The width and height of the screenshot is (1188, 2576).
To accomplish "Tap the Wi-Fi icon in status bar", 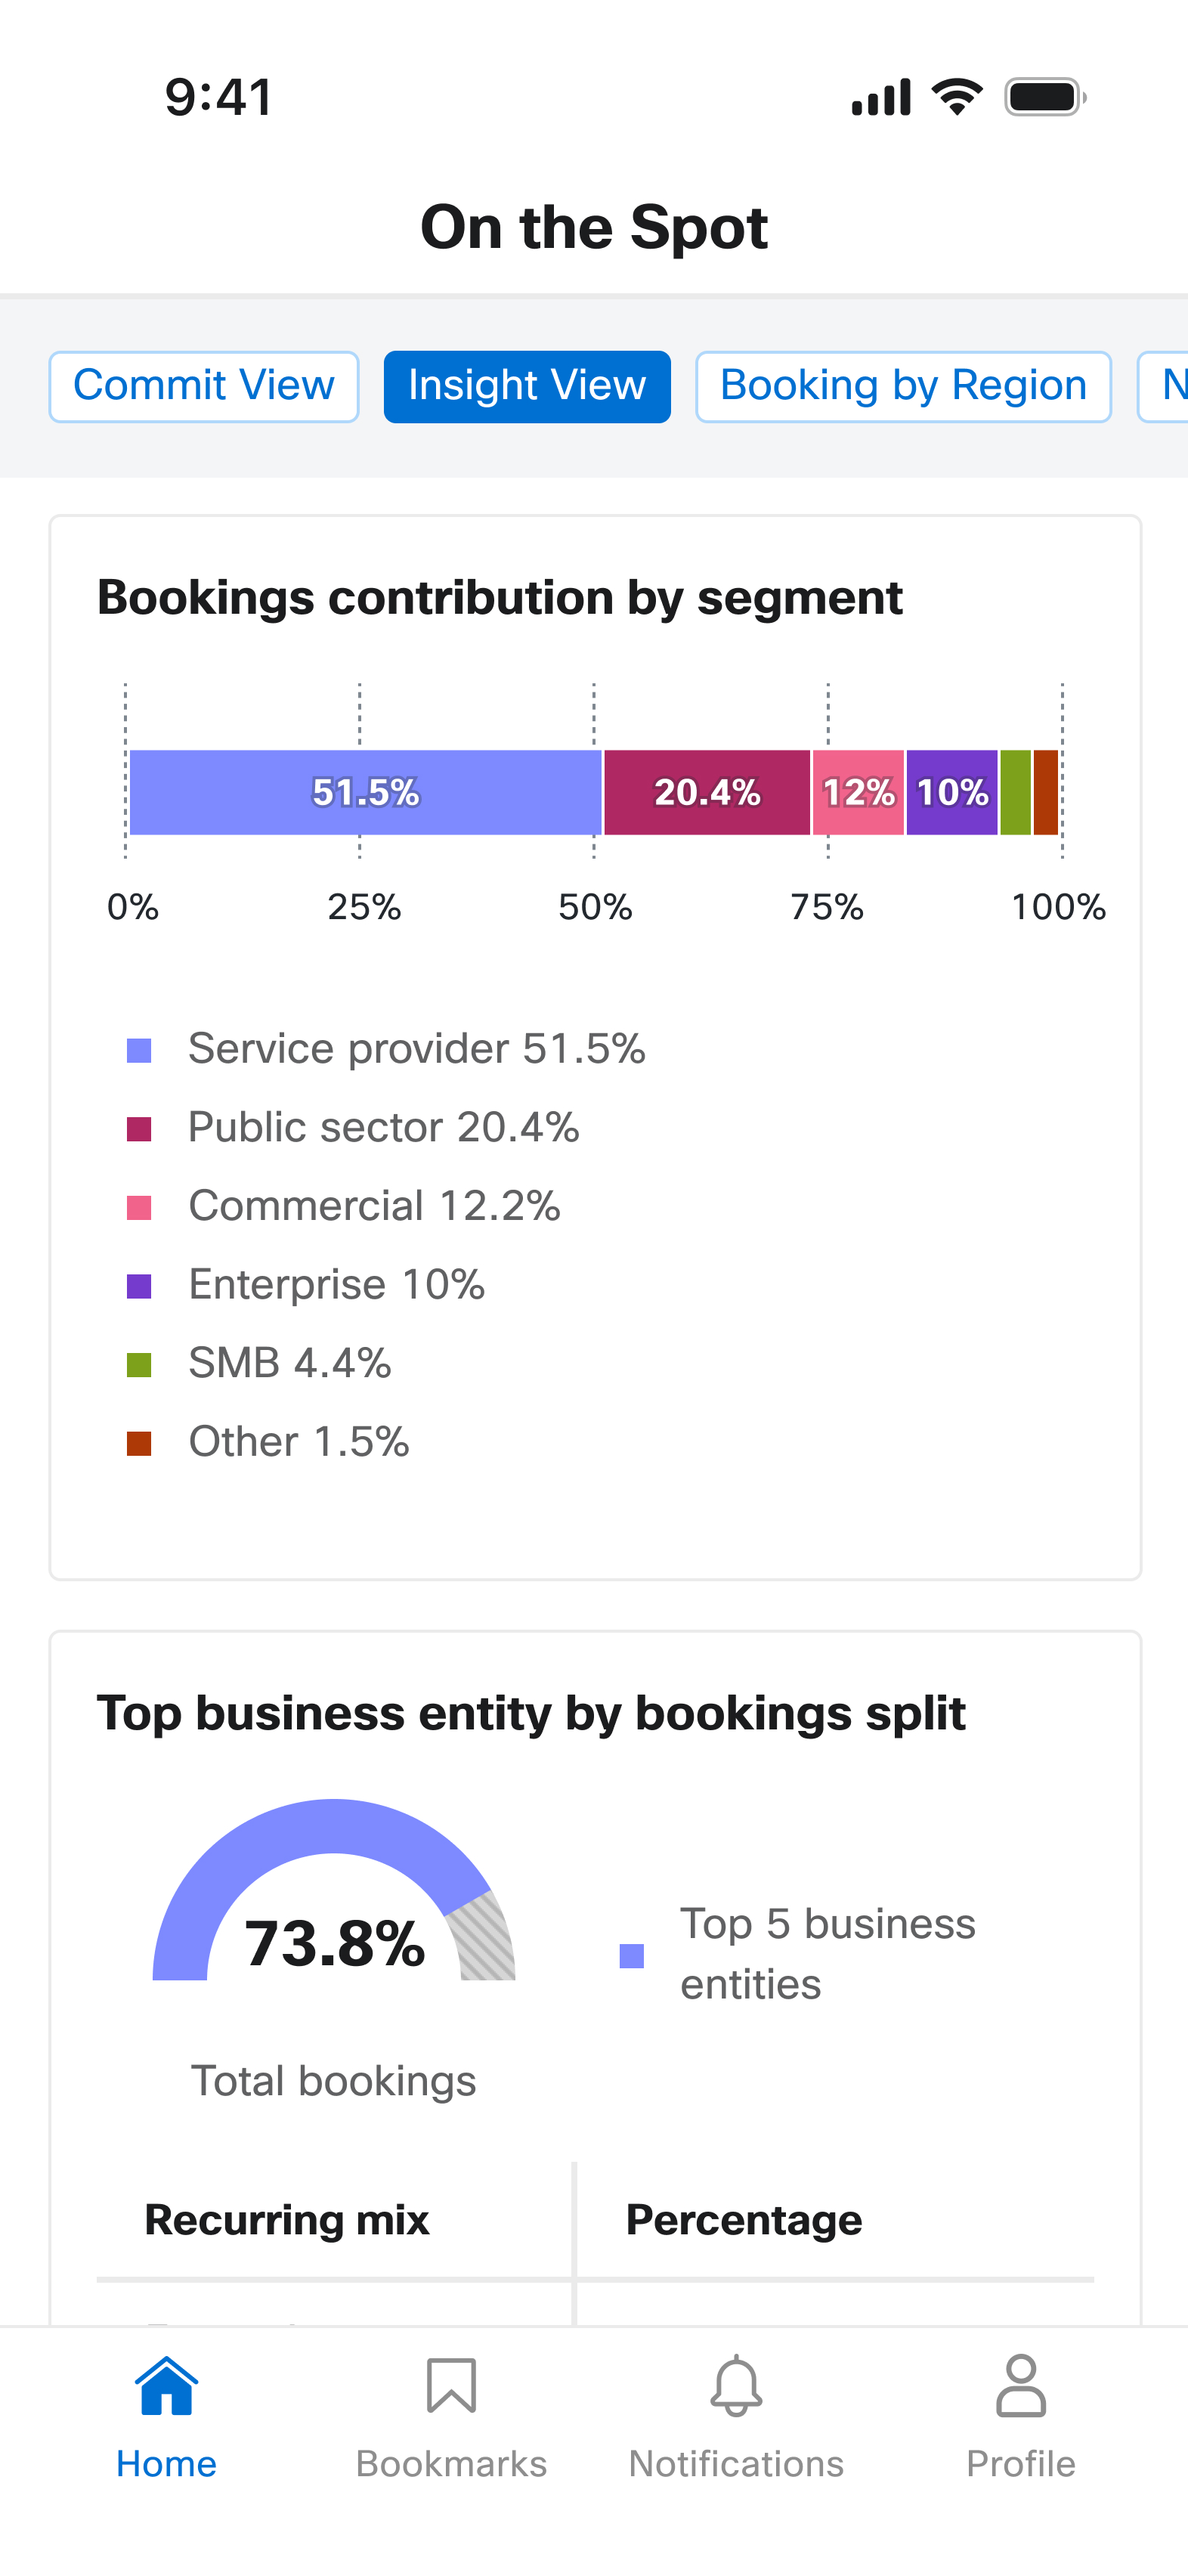I will [957, 97].
